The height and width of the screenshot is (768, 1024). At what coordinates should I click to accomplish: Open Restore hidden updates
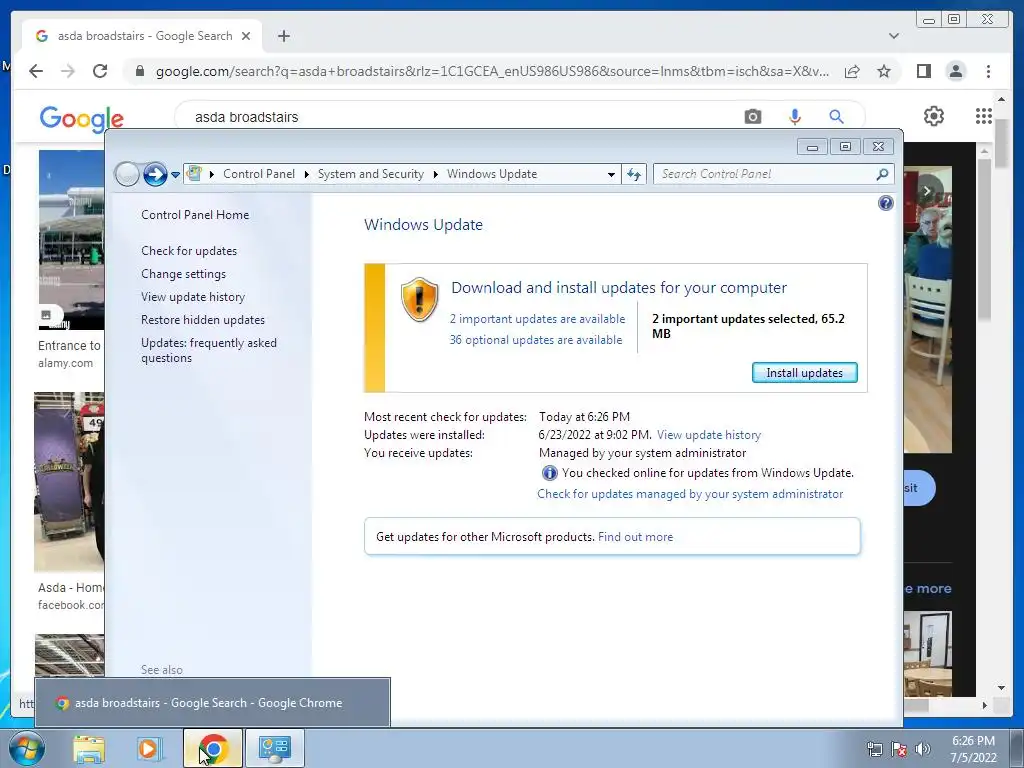click(202, 320)
